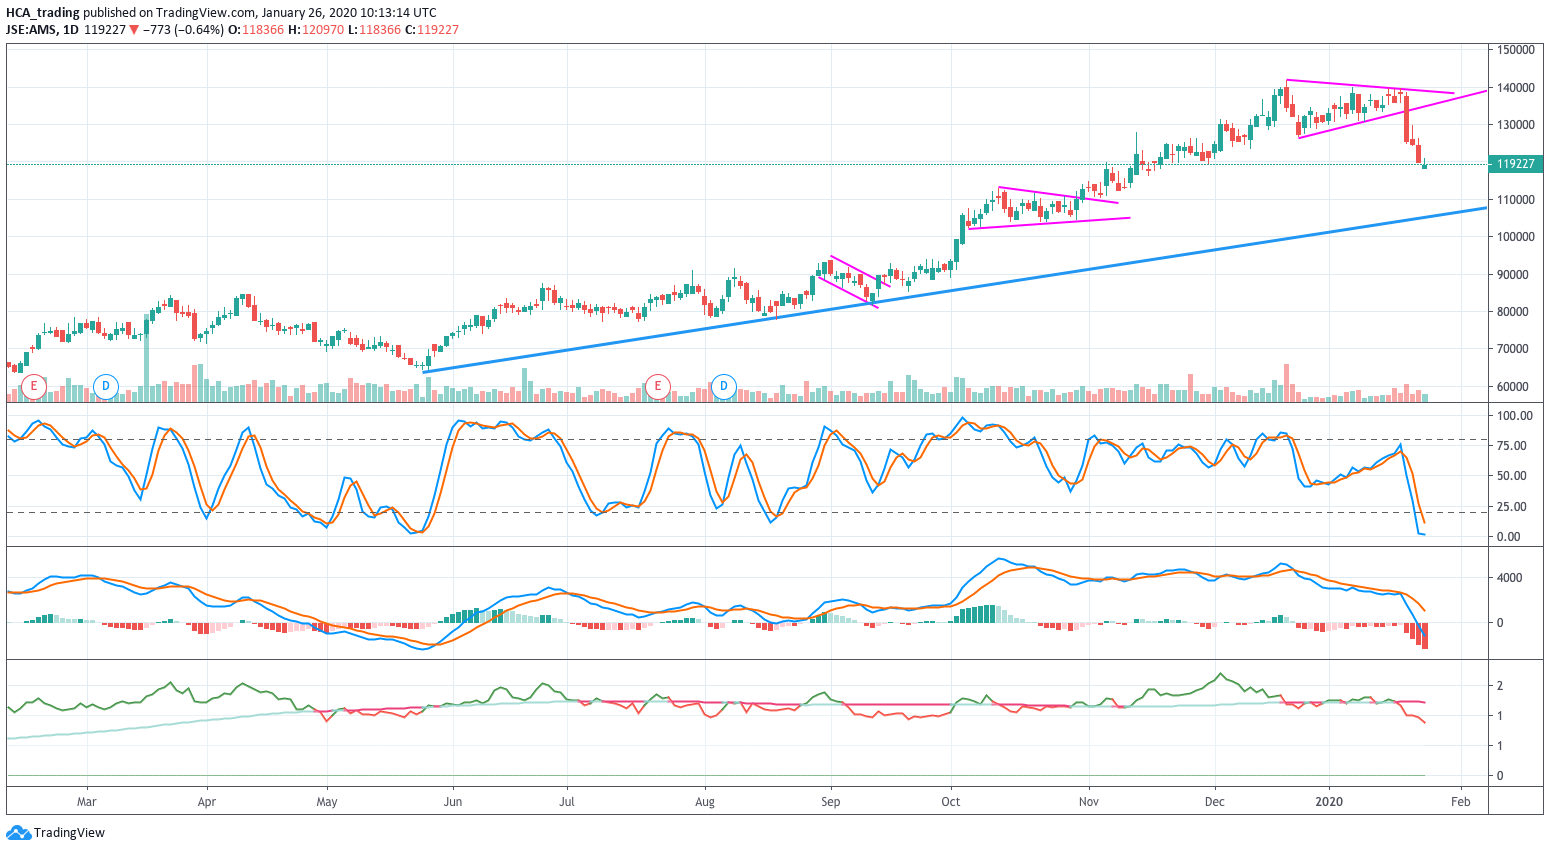This screenshot has height=851, width=1550.
Task: Click the 4000 MACD scale label
Action: (x=1509, y=578)
